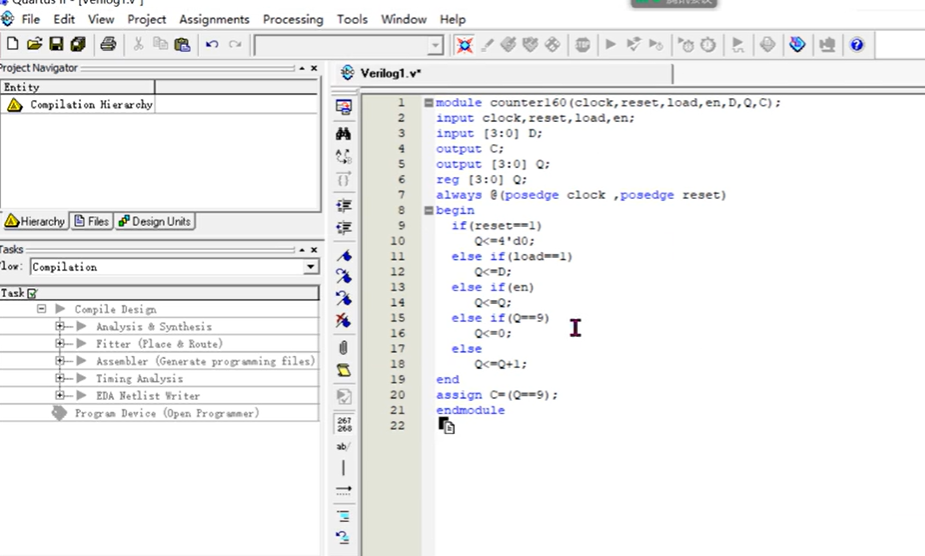The width and height of the screenshot is (925, 556).
Task: Toggle bookmark with the blue flag icon
Action: [343, 256]
